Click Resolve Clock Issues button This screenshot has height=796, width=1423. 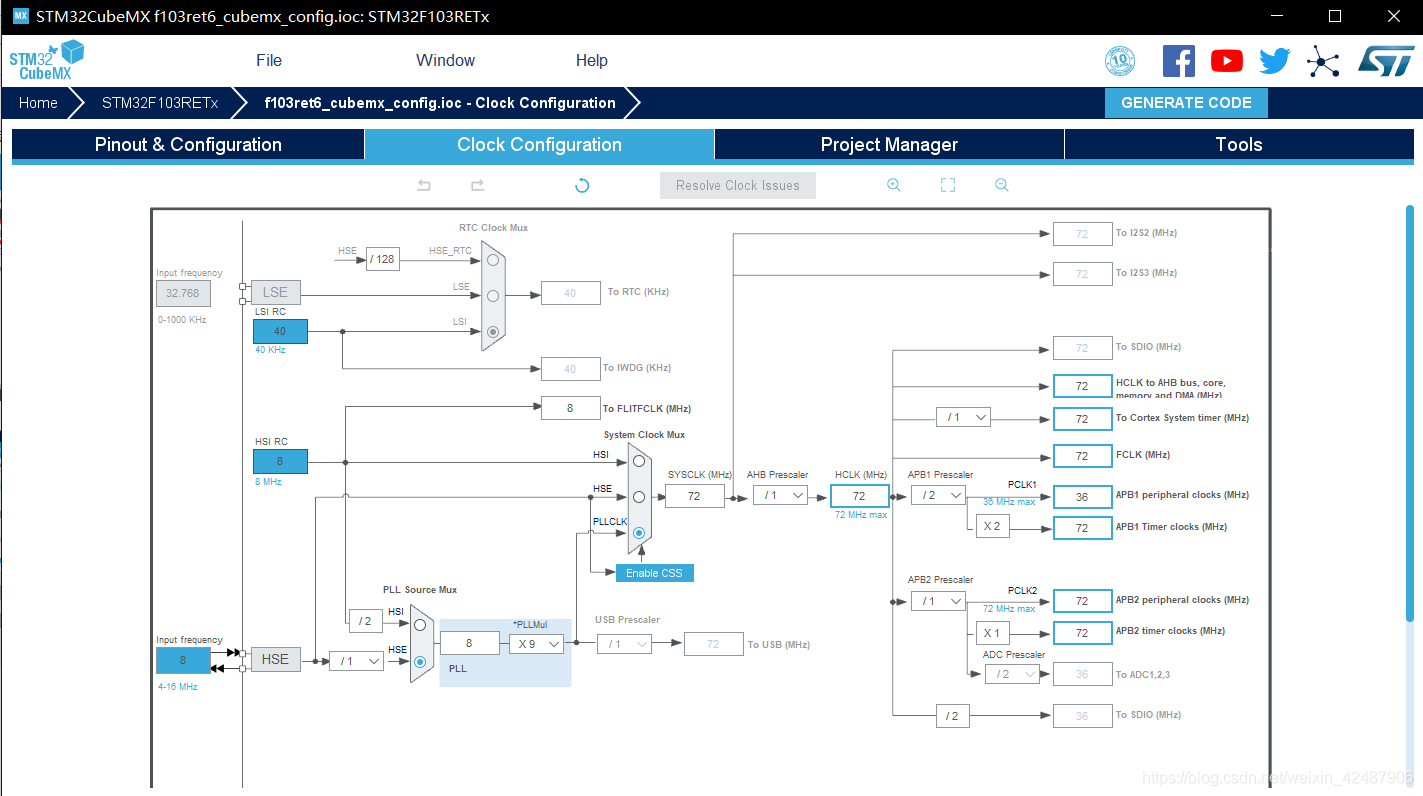(x=738, y=185)
